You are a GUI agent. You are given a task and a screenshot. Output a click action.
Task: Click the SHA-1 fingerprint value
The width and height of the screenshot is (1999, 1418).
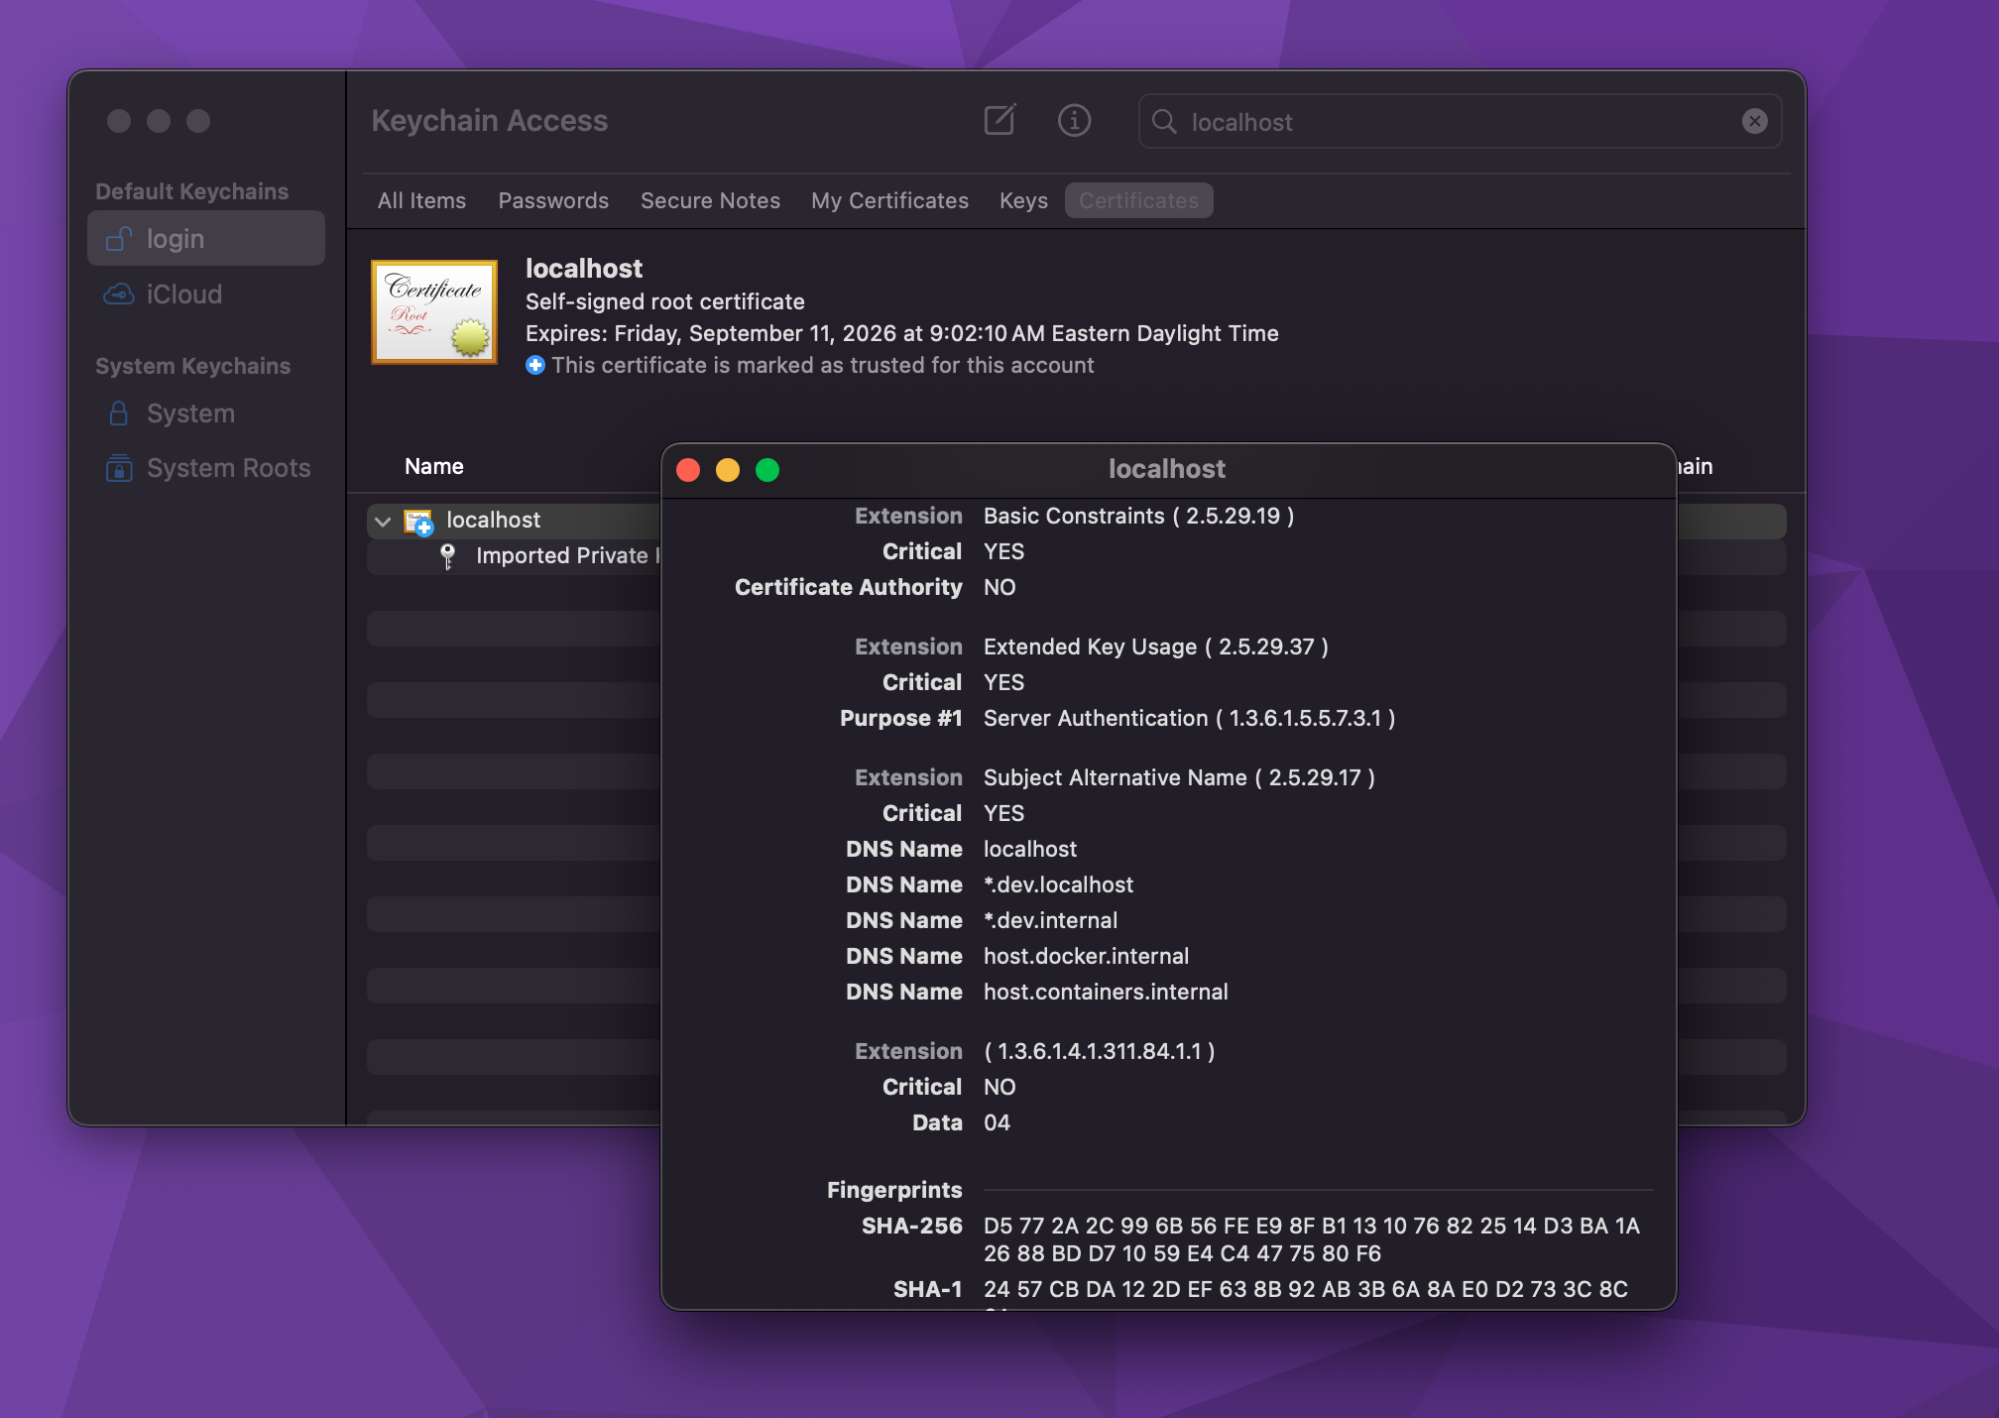(1305, 1289)
